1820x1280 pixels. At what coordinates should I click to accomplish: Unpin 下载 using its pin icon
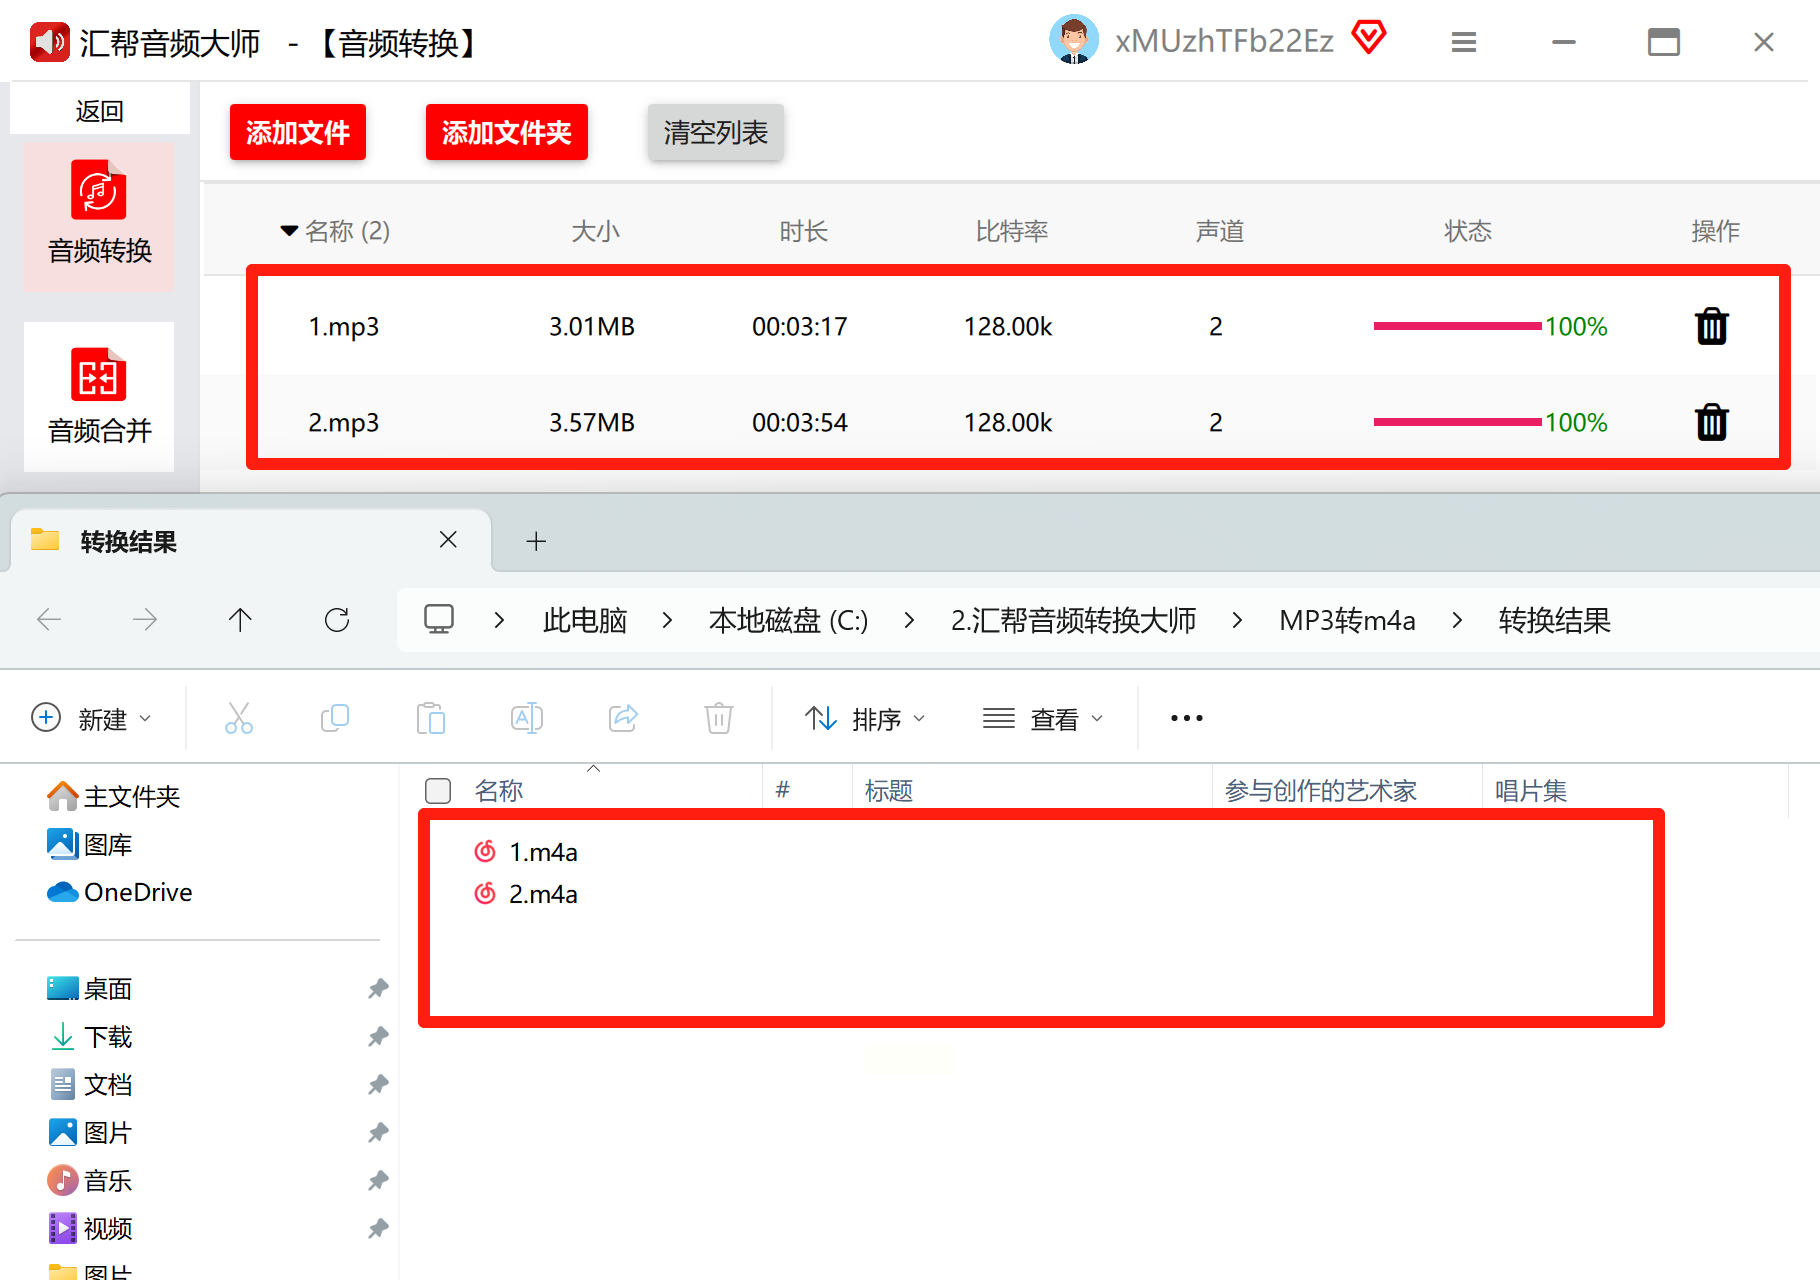[378, 1036]
